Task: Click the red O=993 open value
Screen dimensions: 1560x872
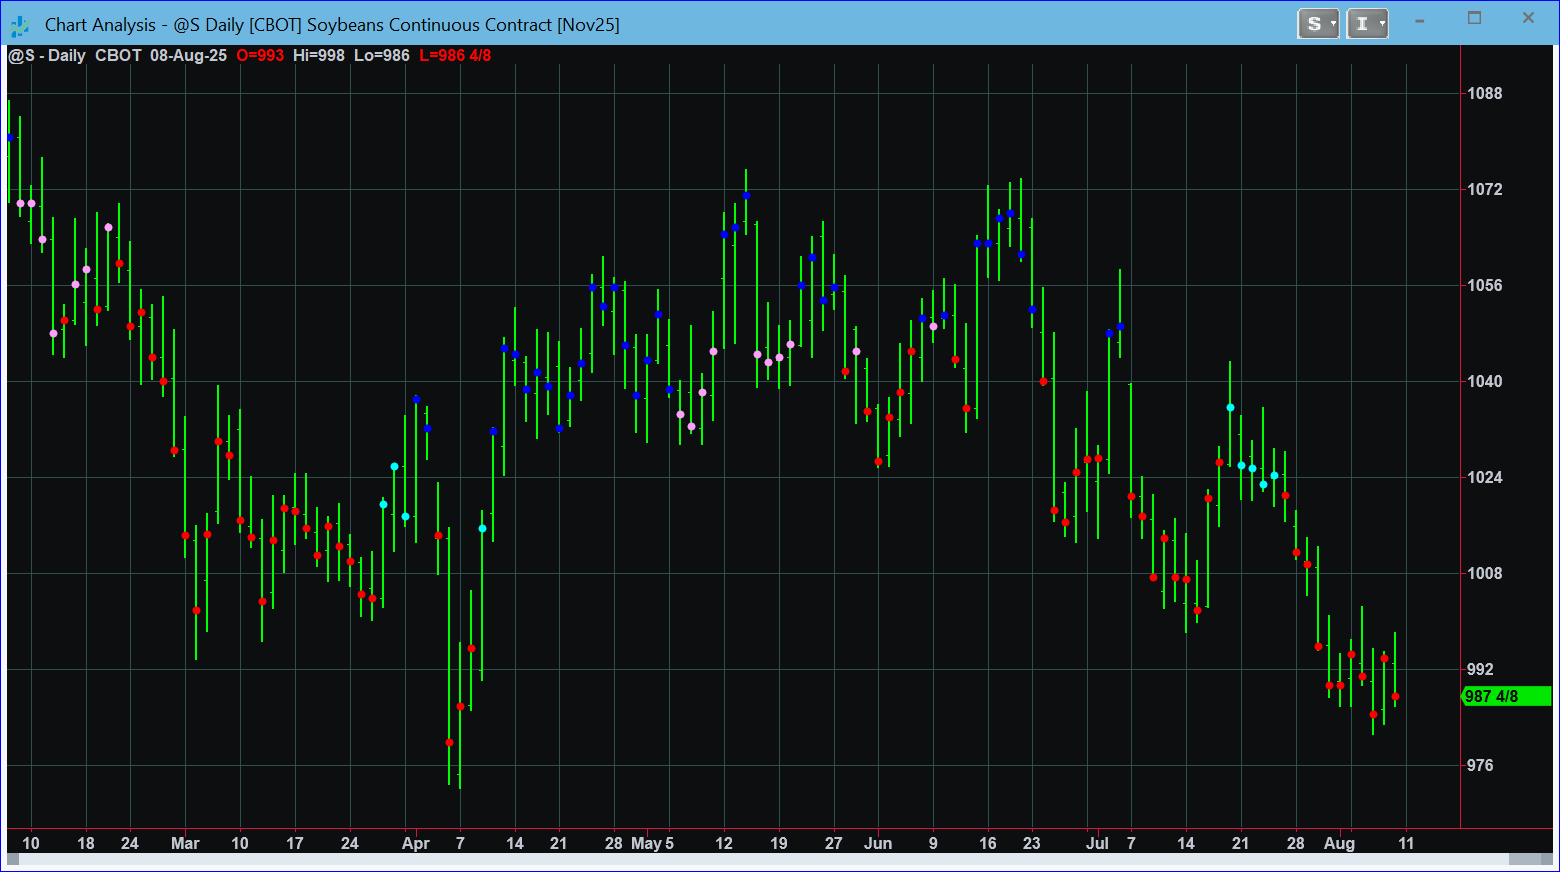Action: pyautogui.click(x=260, y=56)
